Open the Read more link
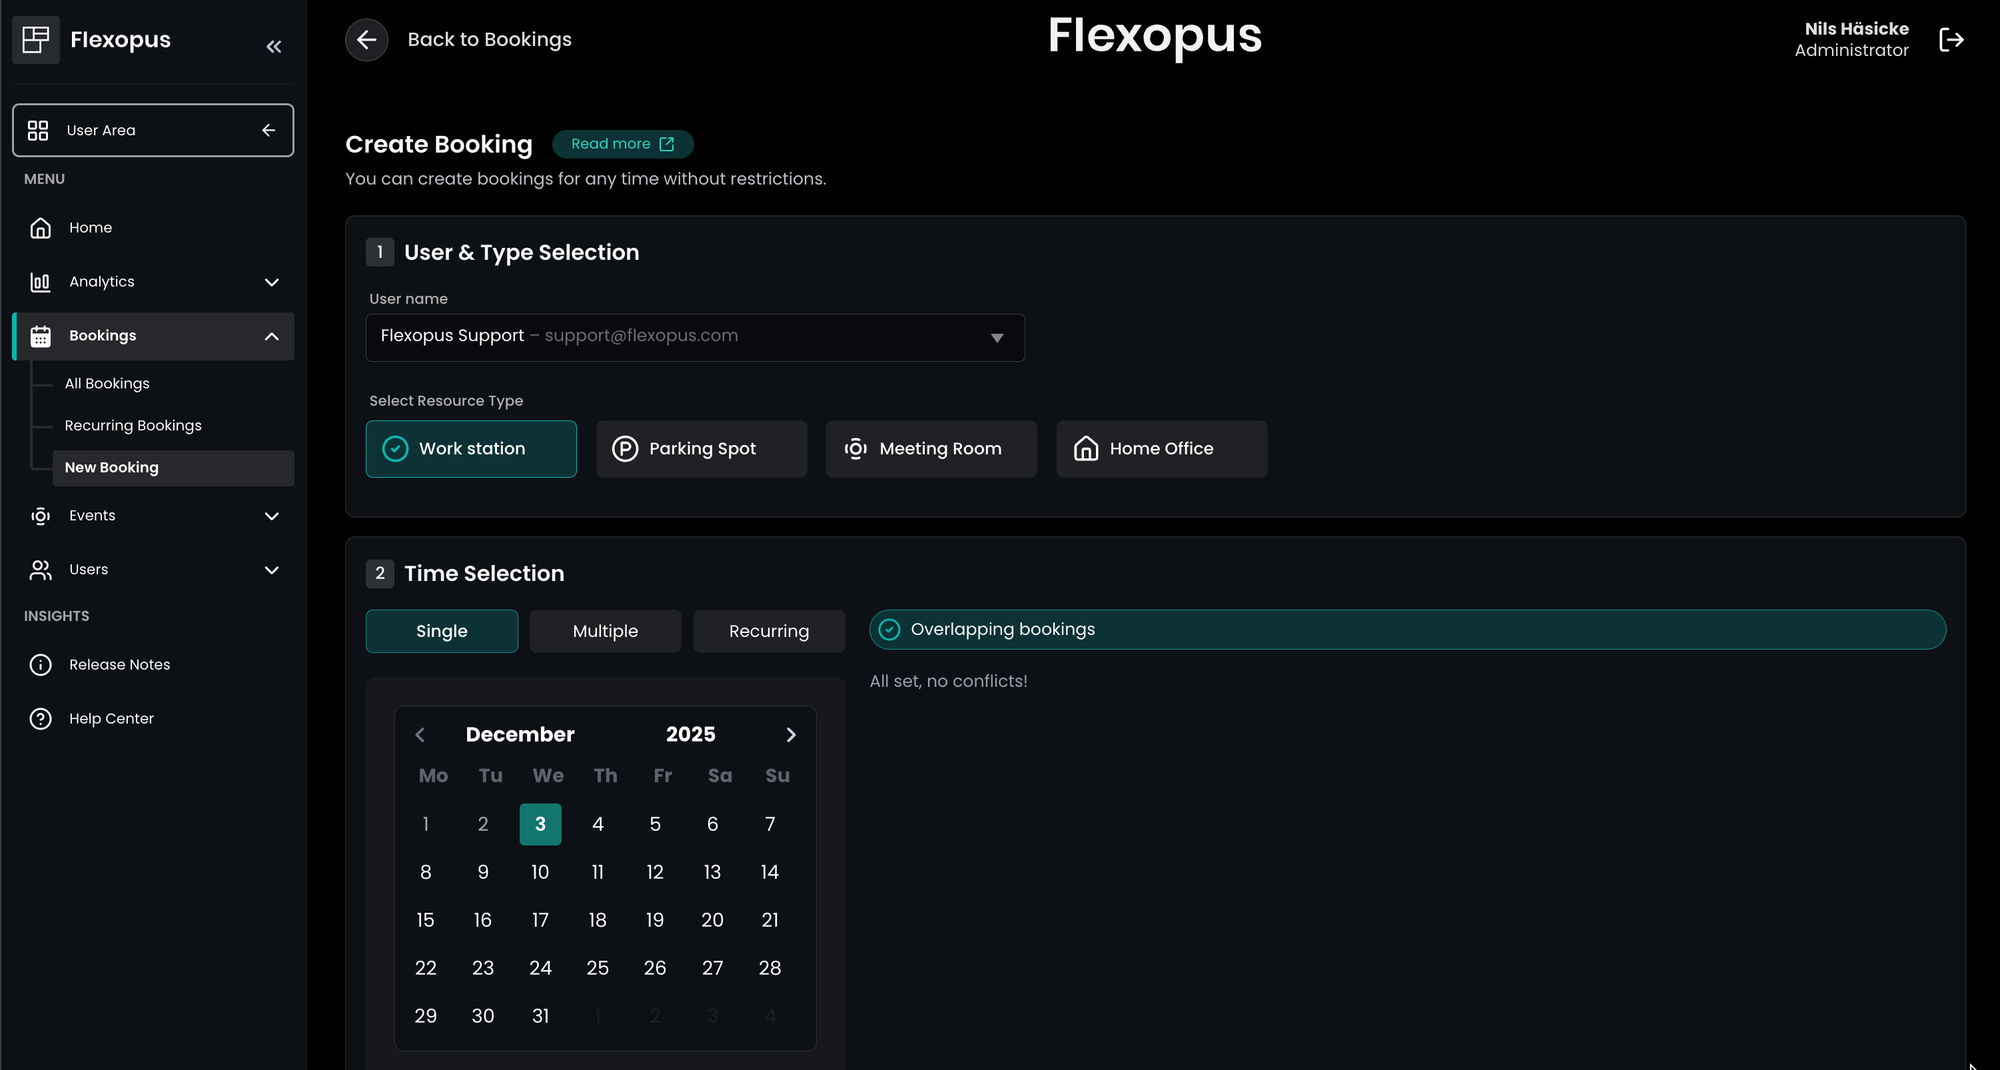 pos(622,144)
